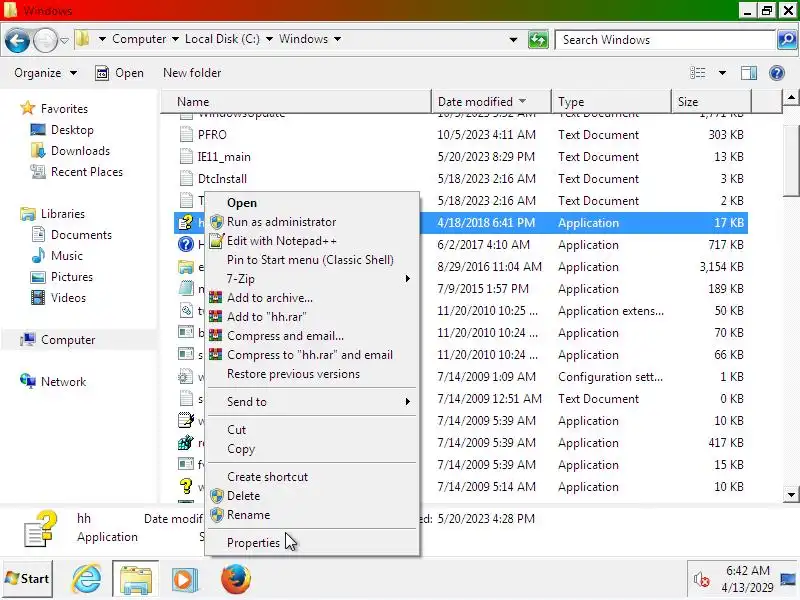Image resolution: width=800 pixels, height=600 pixels.
Task: Click the Open button in the toolbar
Action: click(119, 73)
